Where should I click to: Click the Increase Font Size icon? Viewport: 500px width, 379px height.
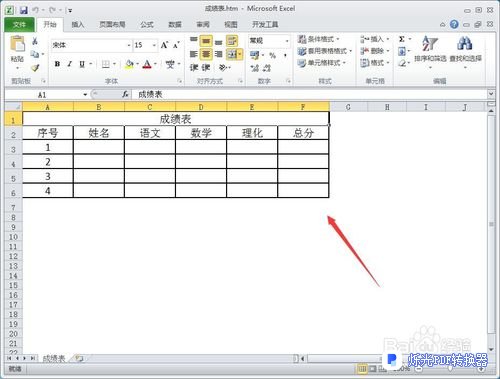coord(164,45)
